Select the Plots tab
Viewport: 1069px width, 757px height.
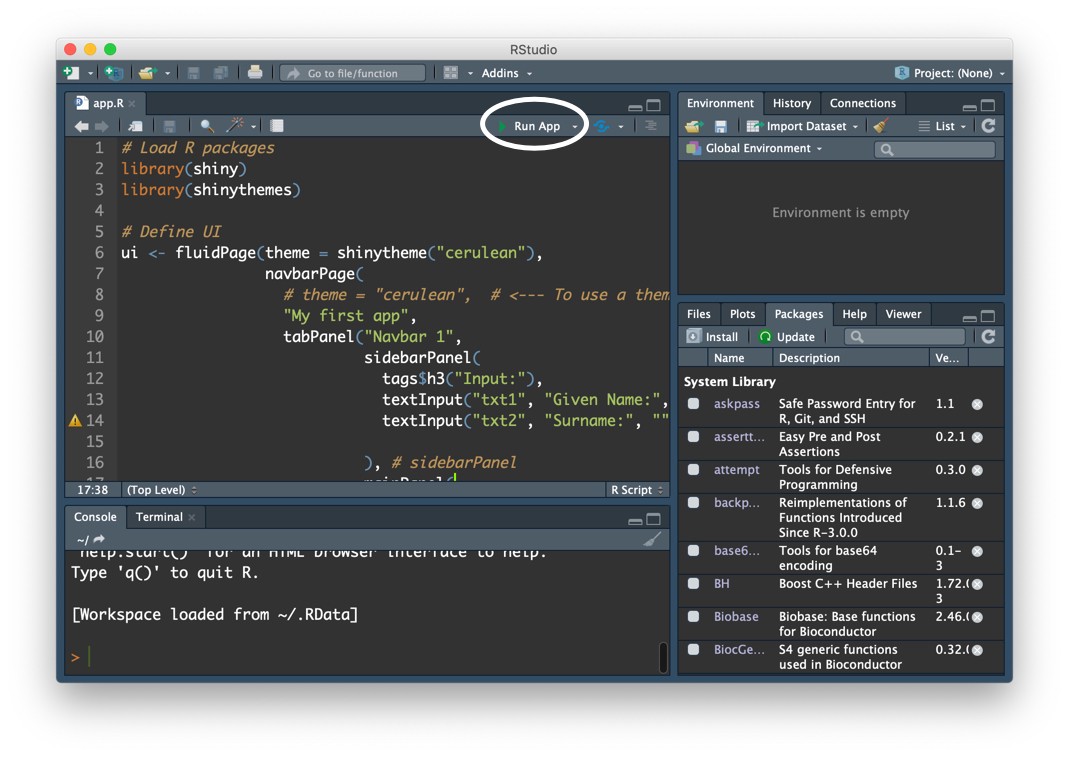point(742,314)
